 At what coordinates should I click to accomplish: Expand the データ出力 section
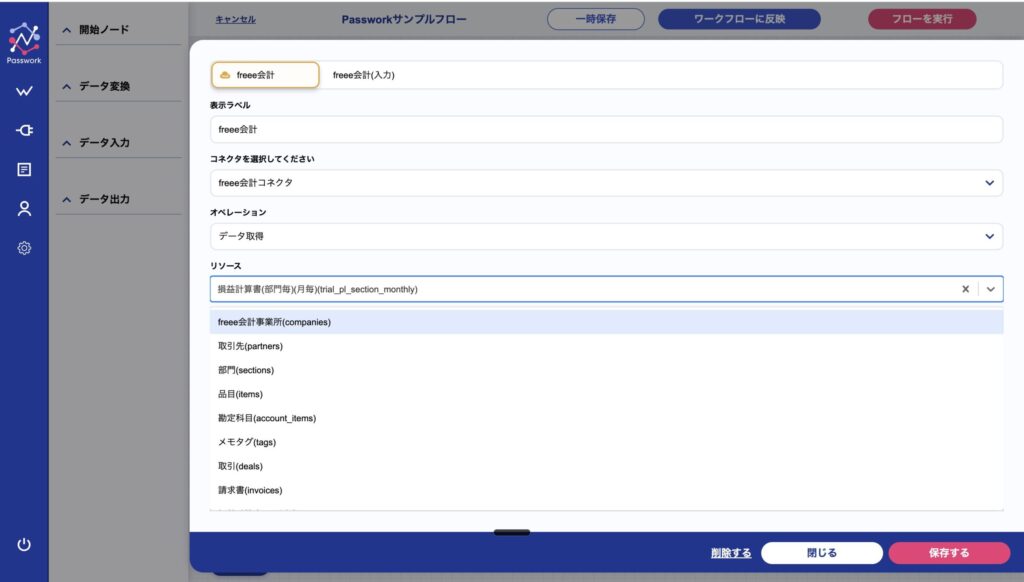pos(67,200)
